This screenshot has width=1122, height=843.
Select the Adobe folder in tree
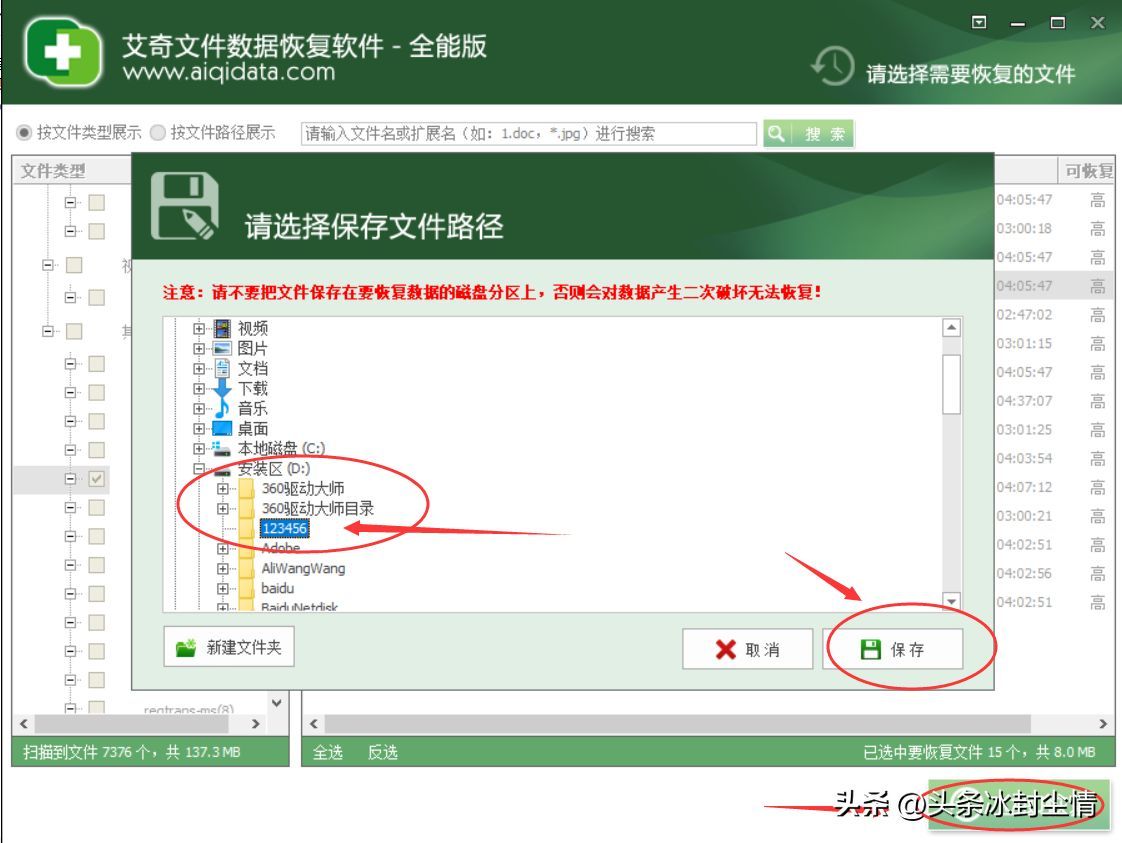click(280, 548)
